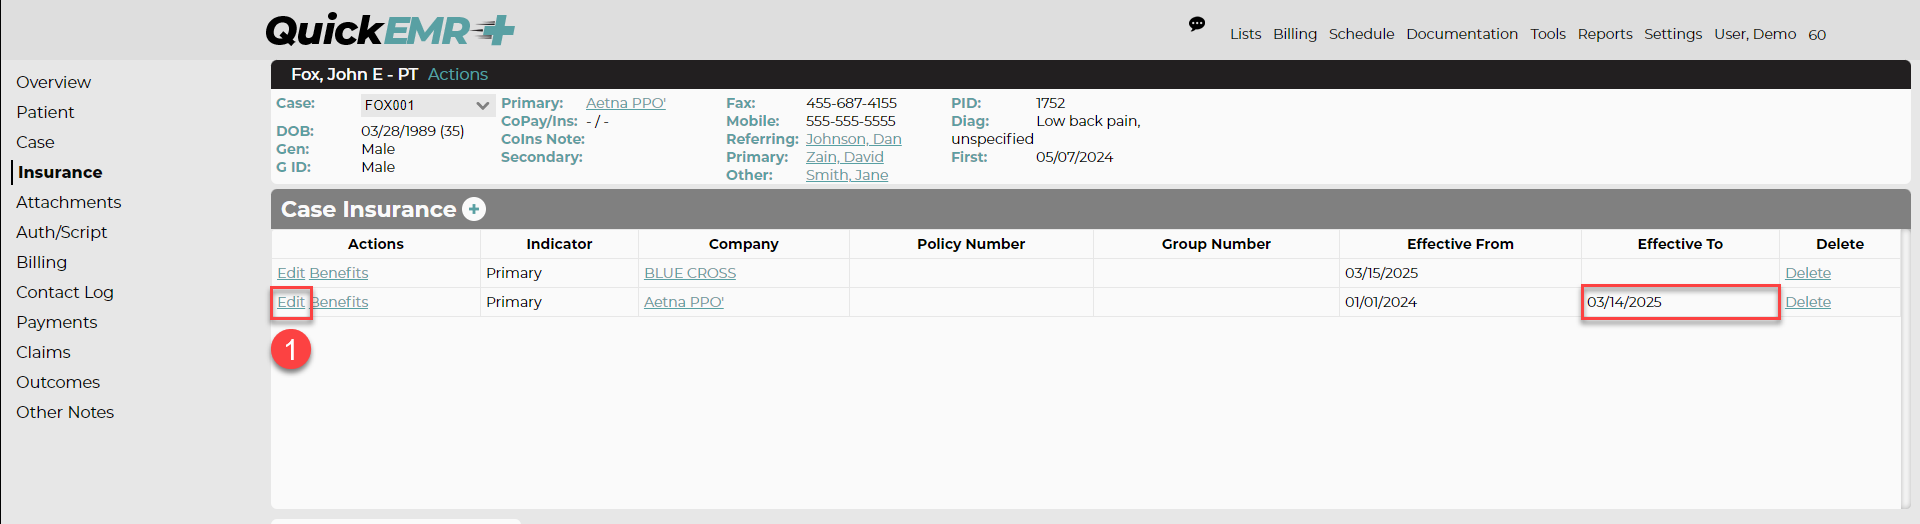Open primary provider Zain, David
Image resolution: width=1920 pixels, height=524 pixels.
(x=845, y=157)
